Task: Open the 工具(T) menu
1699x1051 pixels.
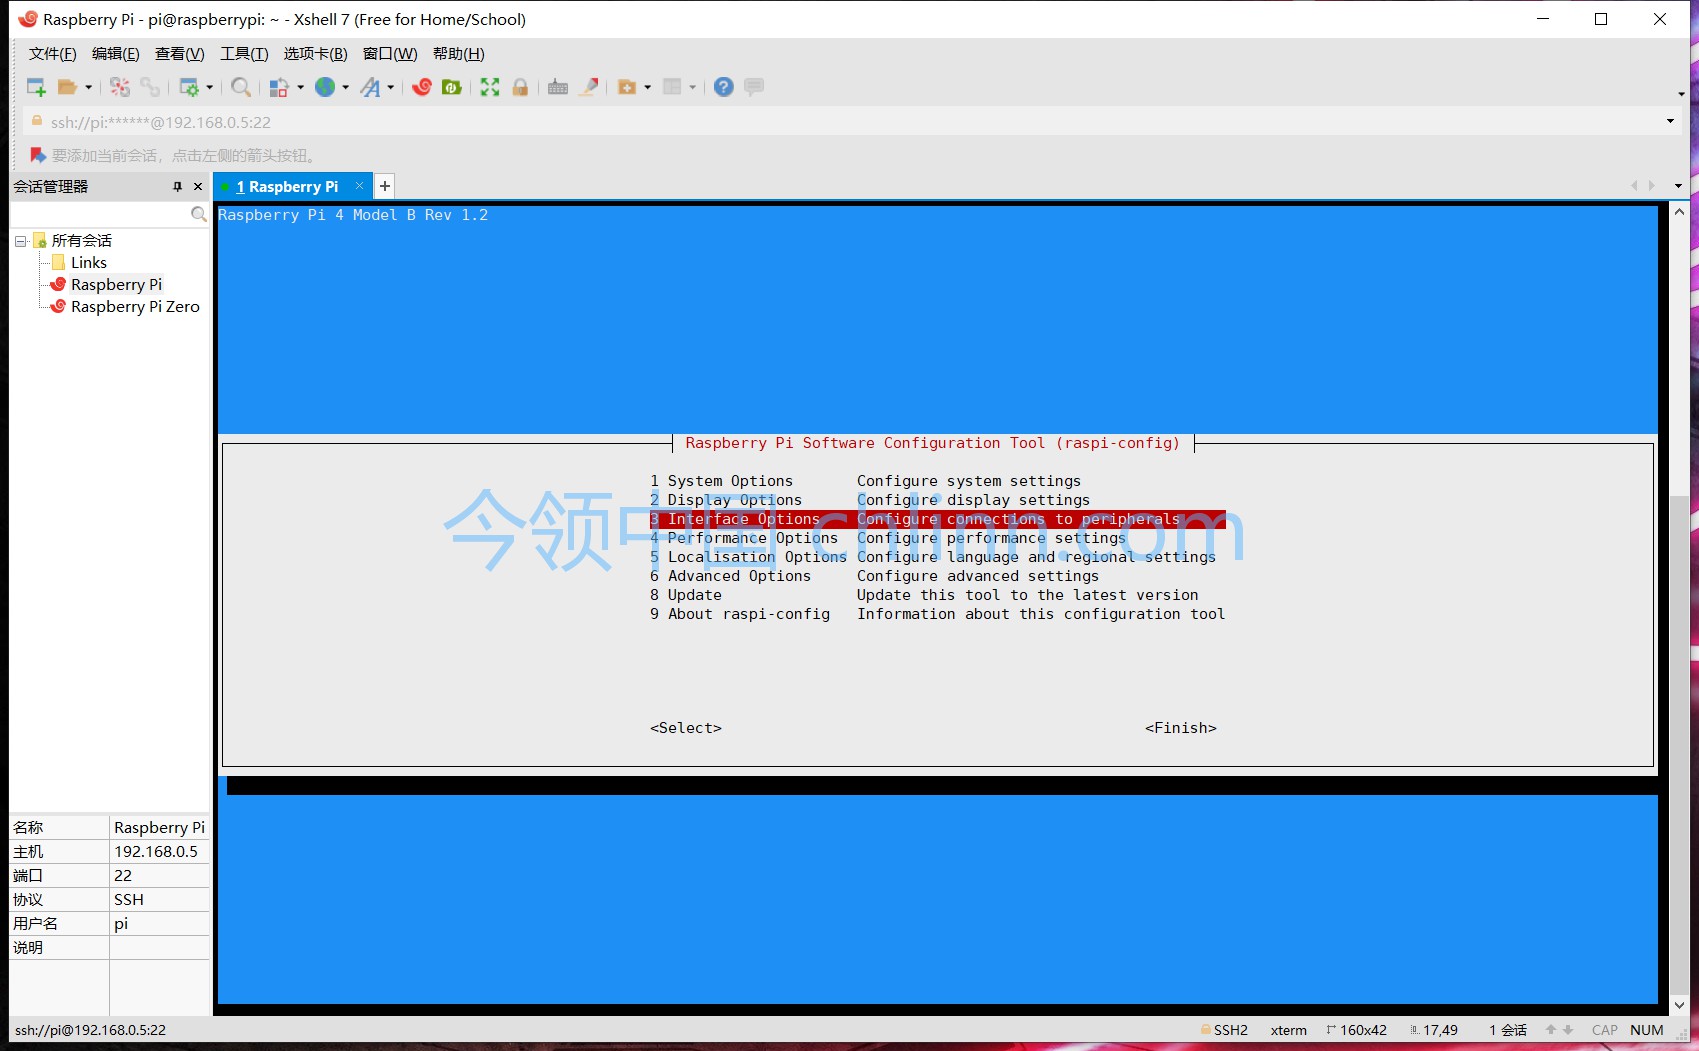Action: pyautogui.click(x=244, y=54)
